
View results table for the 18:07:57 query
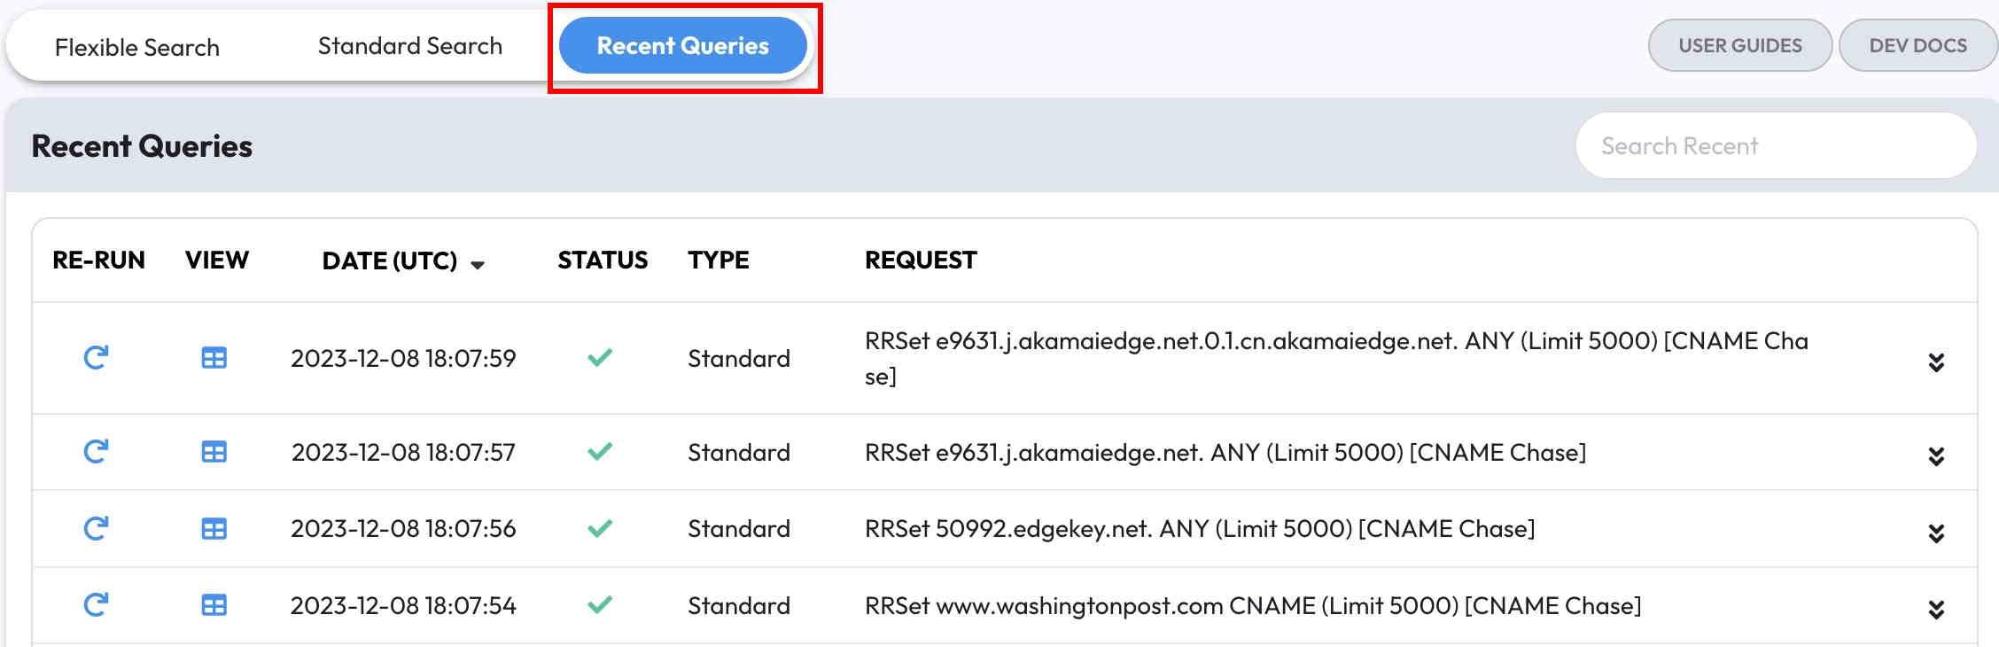pos(214,452)
